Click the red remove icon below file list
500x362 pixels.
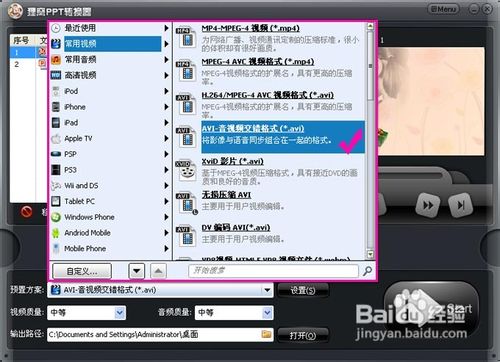[26, 211]
